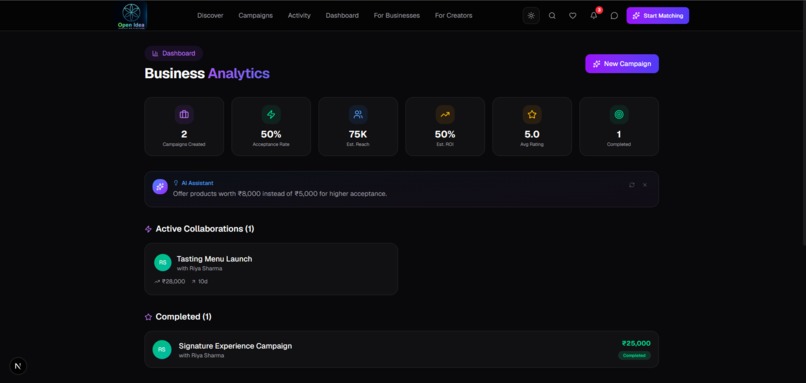
Task: Click the Business Analytics heading
Action: 207,74
